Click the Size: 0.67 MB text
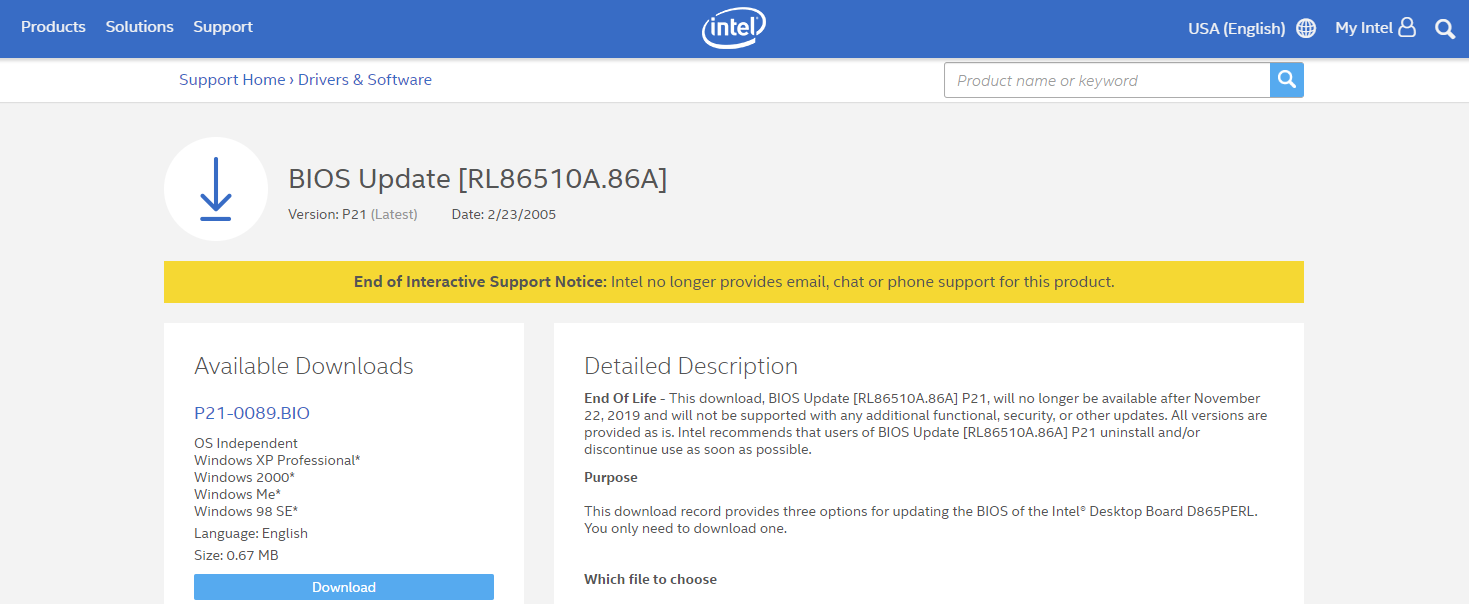 (x=236, y=555)
